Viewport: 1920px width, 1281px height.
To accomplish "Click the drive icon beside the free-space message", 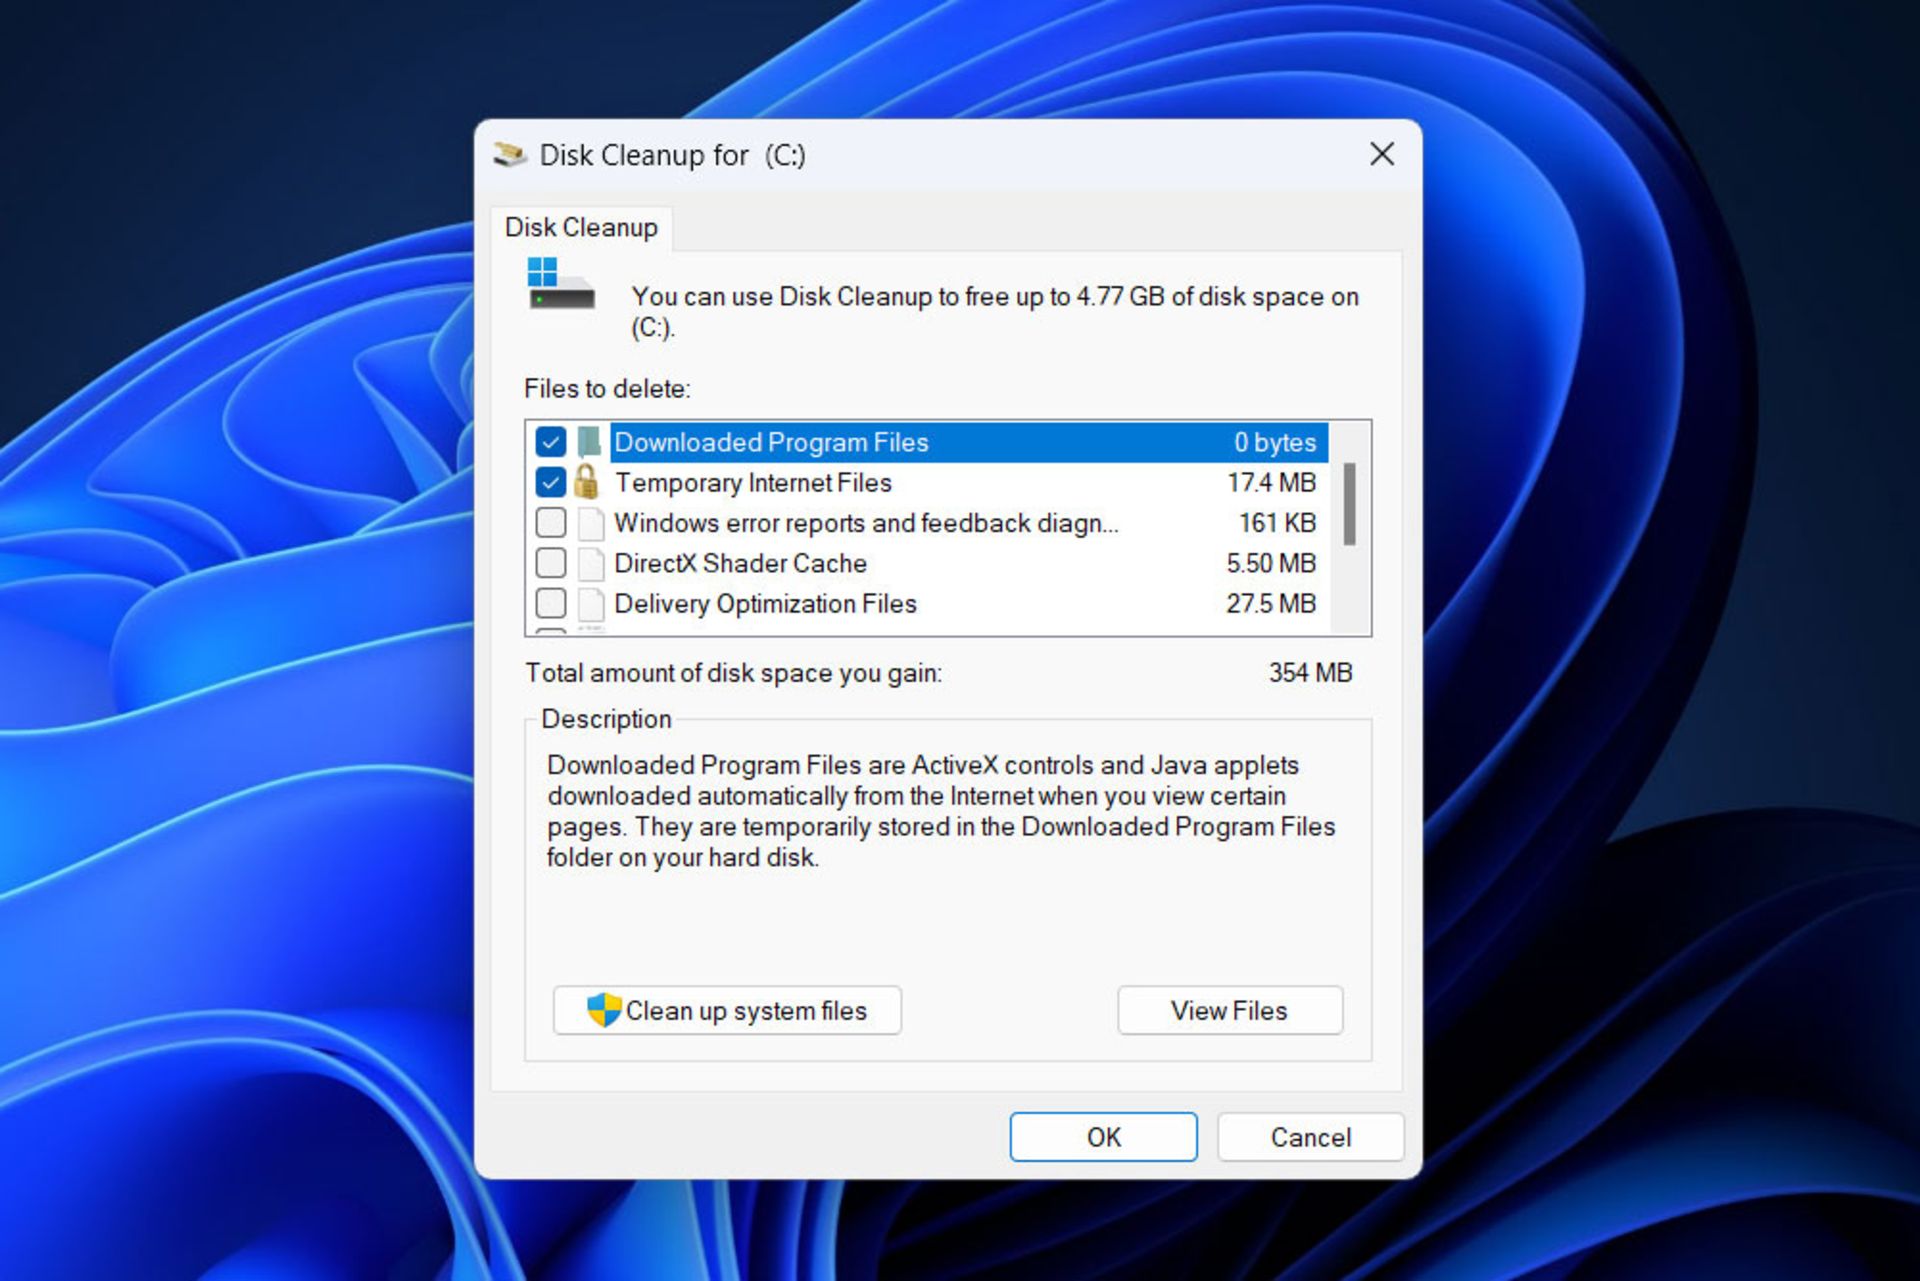I will 561,284.
